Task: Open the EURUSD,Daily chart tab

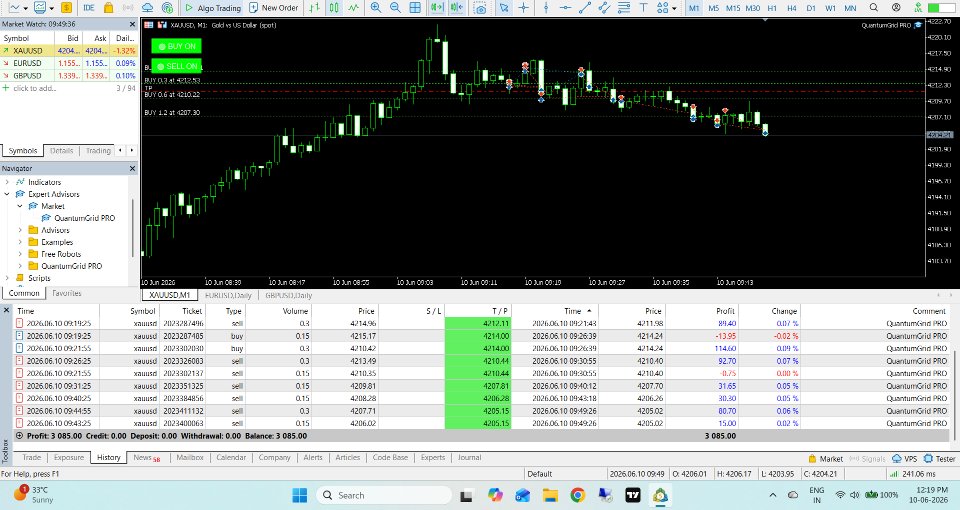Action: coord(228,295)
